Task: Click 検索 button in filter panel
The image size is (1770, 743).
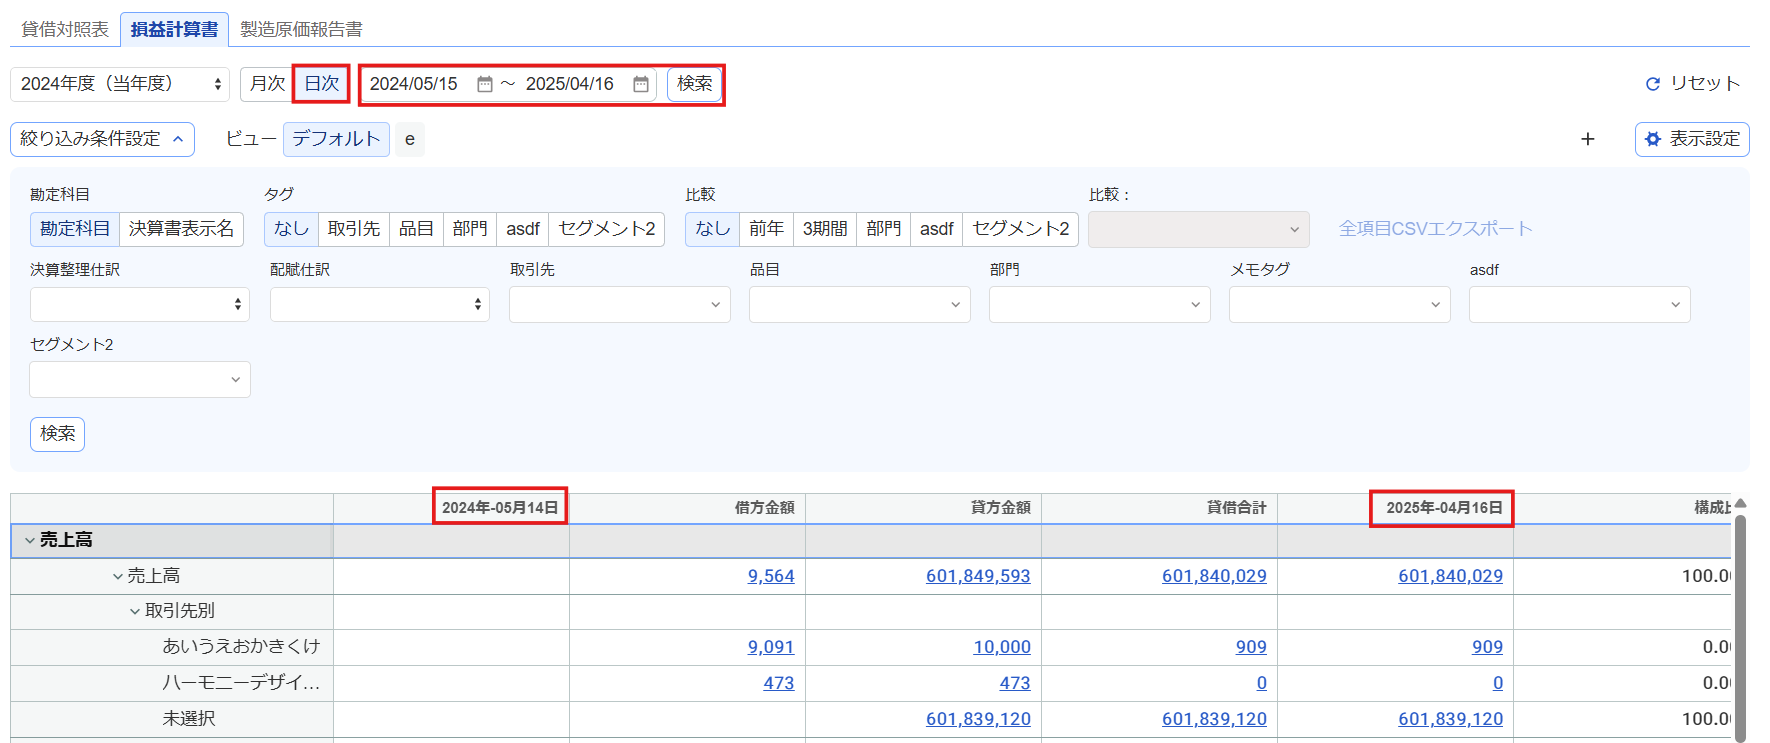Action: click(58, 434)
